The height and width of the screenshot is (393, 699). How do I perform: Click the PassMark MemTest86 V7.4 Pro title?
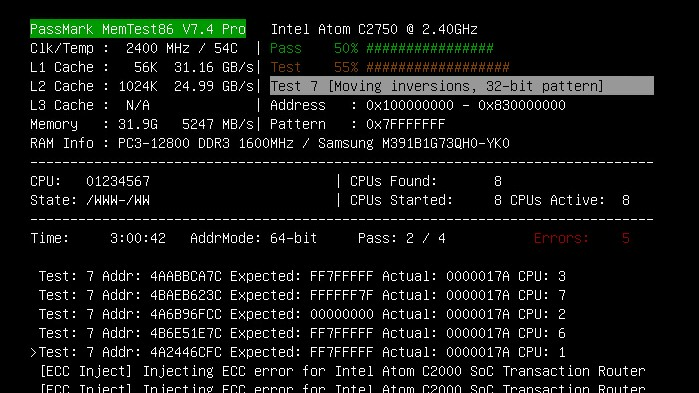(x=138, y=29)
